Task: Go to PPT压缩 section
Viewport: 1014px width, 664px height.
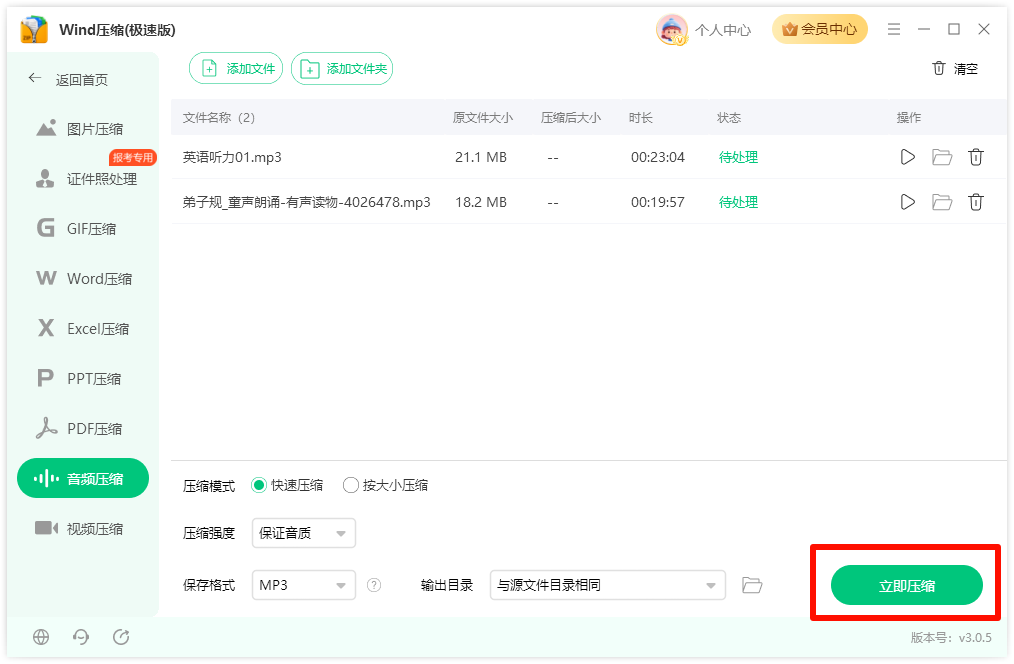Action: click(83, 378)
